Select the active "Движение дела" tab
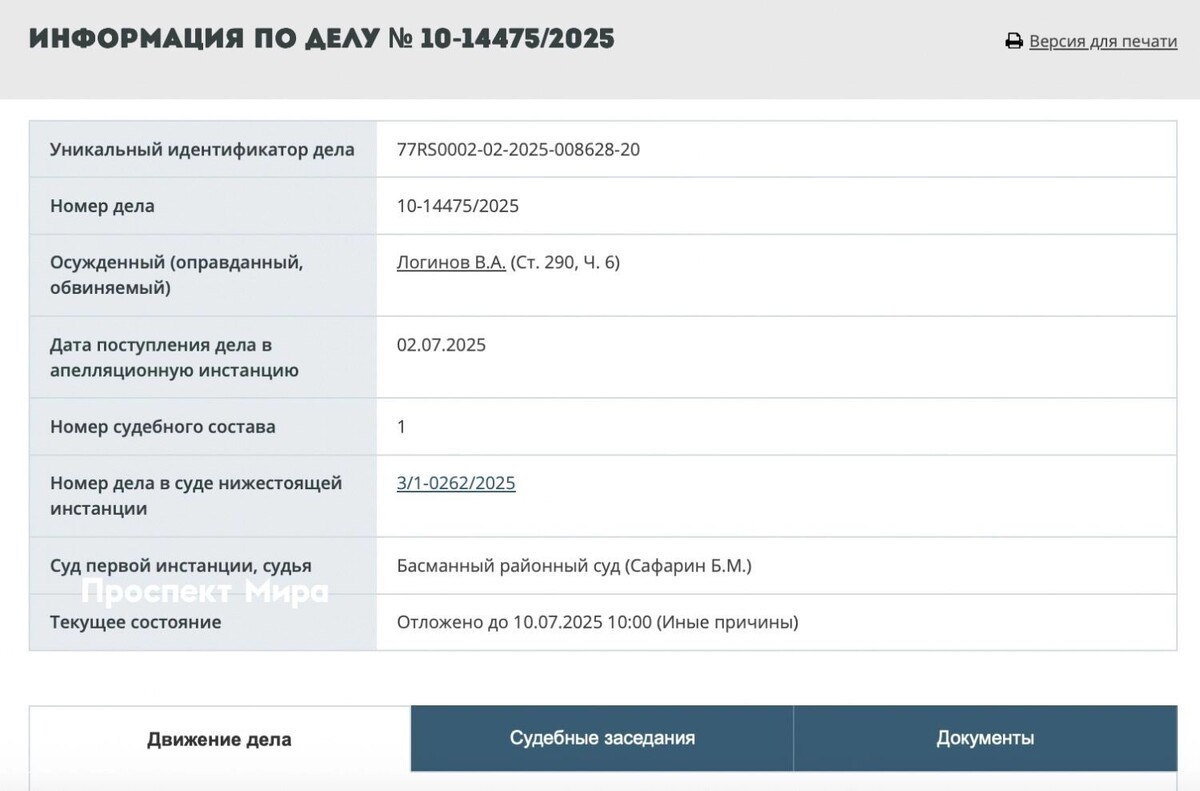The height and width of the screenshot is (791, 1200). [x=220, y=738]
